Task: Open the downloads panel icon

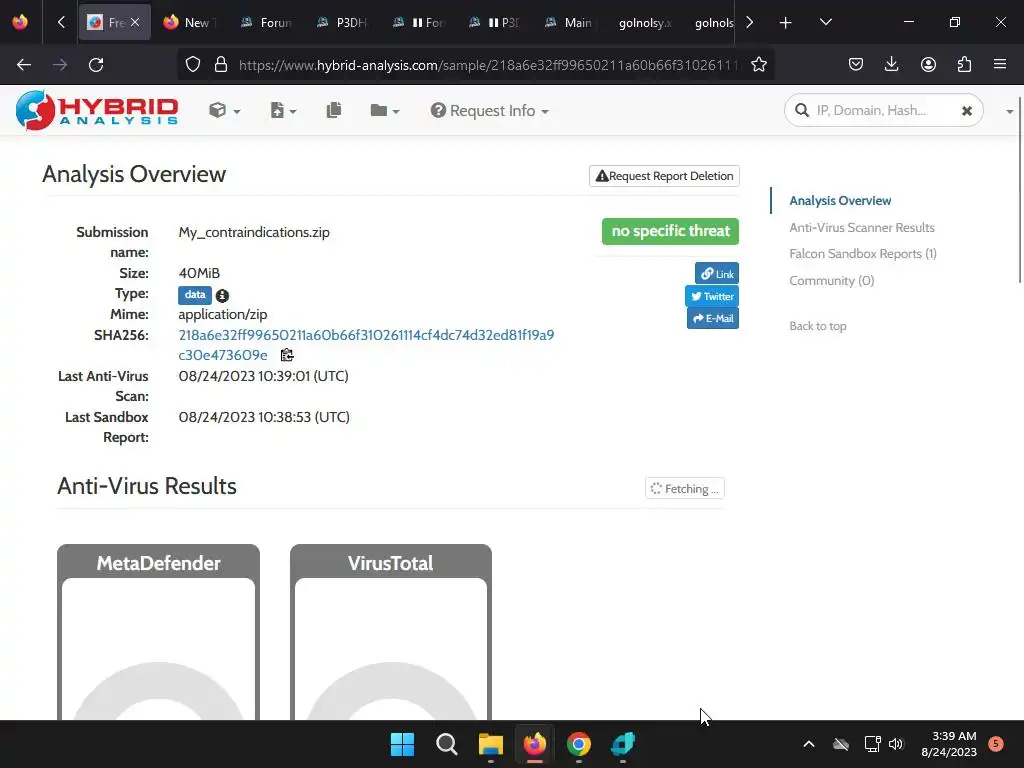Action: (x=891, y=65)
